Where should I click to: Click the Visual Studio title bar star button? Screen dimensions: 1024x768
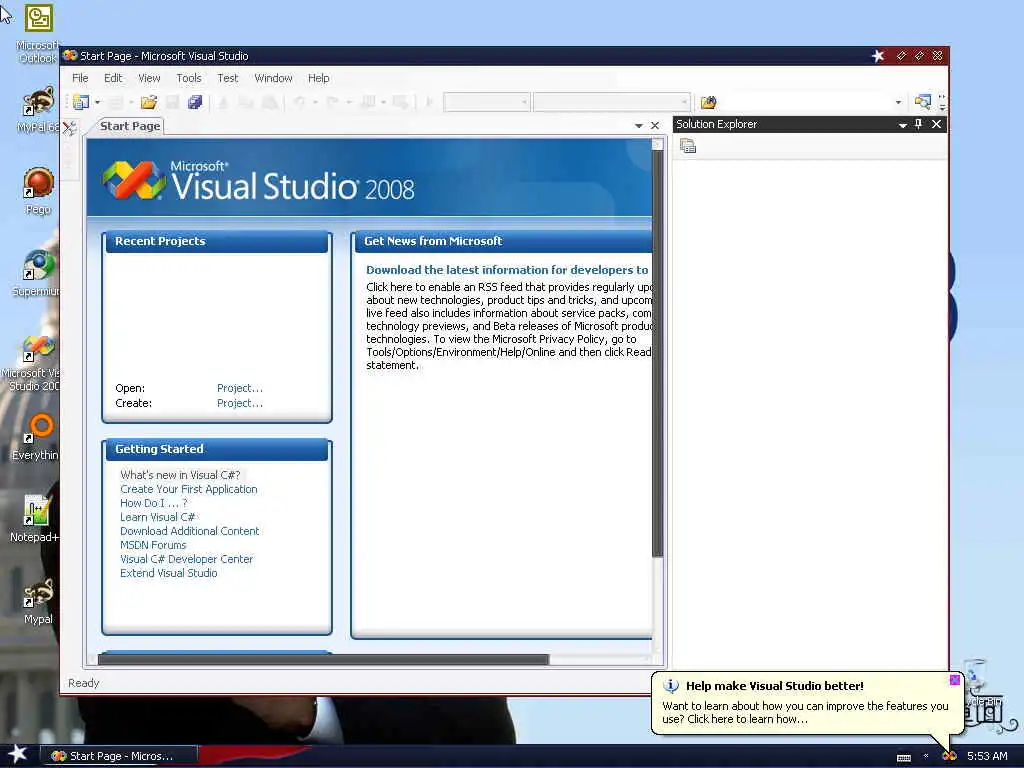point(878,56)
